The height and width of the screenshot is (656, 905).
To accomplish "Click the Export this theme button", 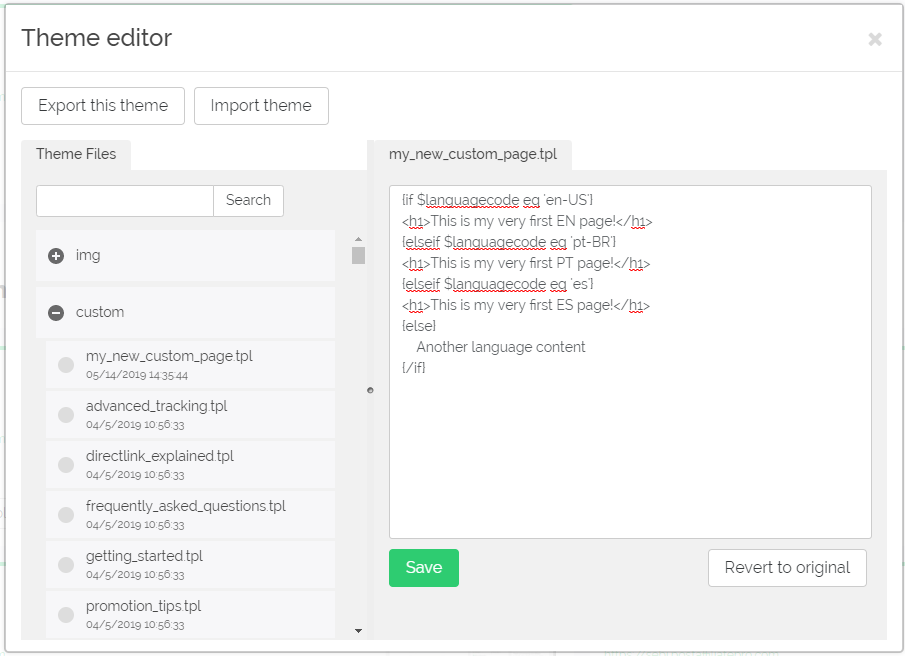I will coord(103,106).
